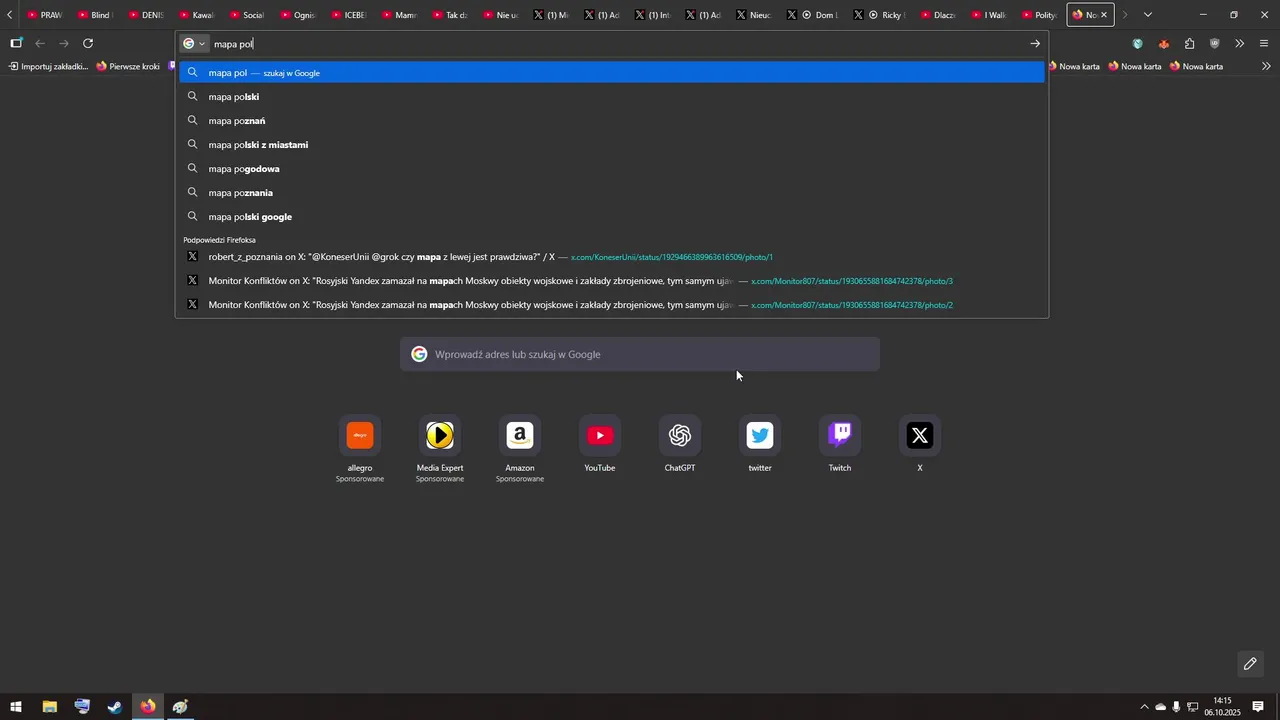This screenshot has width=1280, height=720.
Task: Open File Explorer from the taskbar
Action: point(49,707)
